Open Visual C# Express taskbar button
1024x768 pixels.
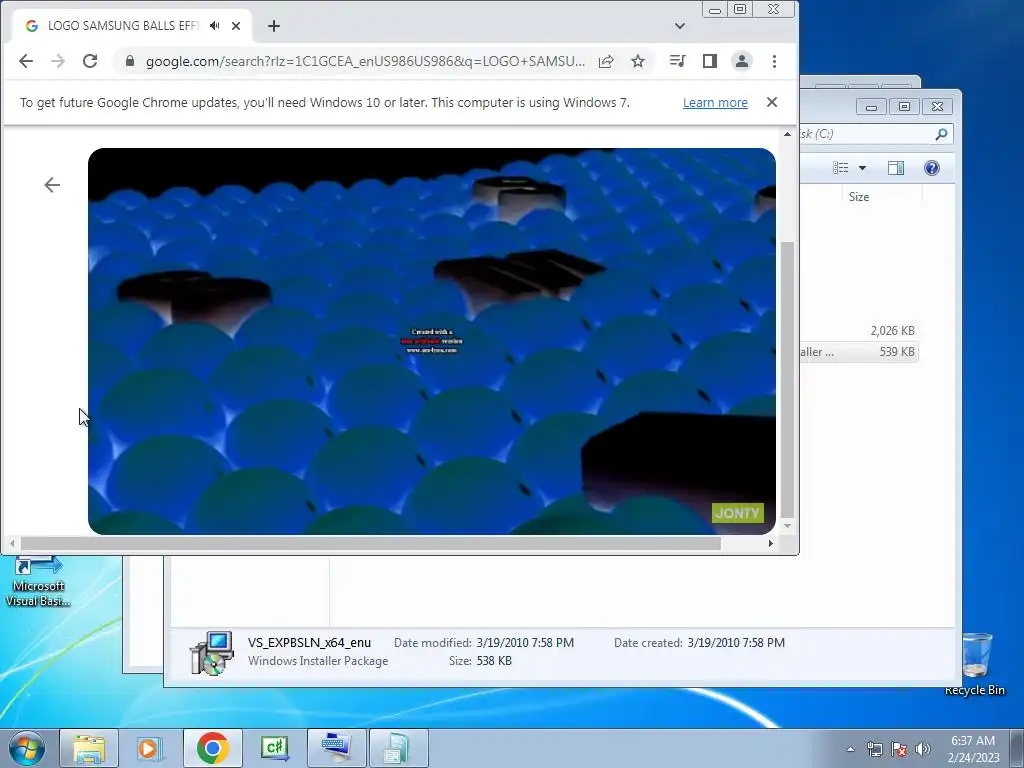click(275, 748)
